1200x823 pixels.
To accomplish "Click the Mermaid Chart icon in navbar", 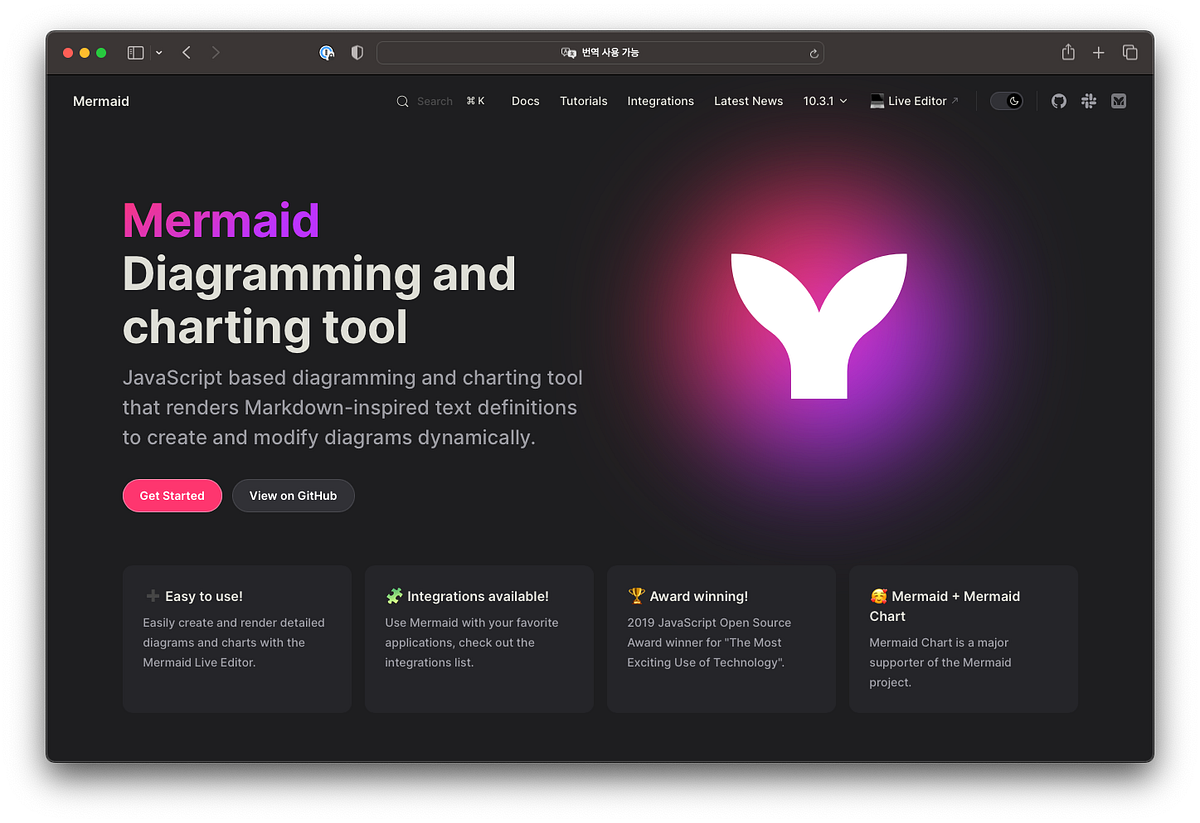I will coord(1119,101).
